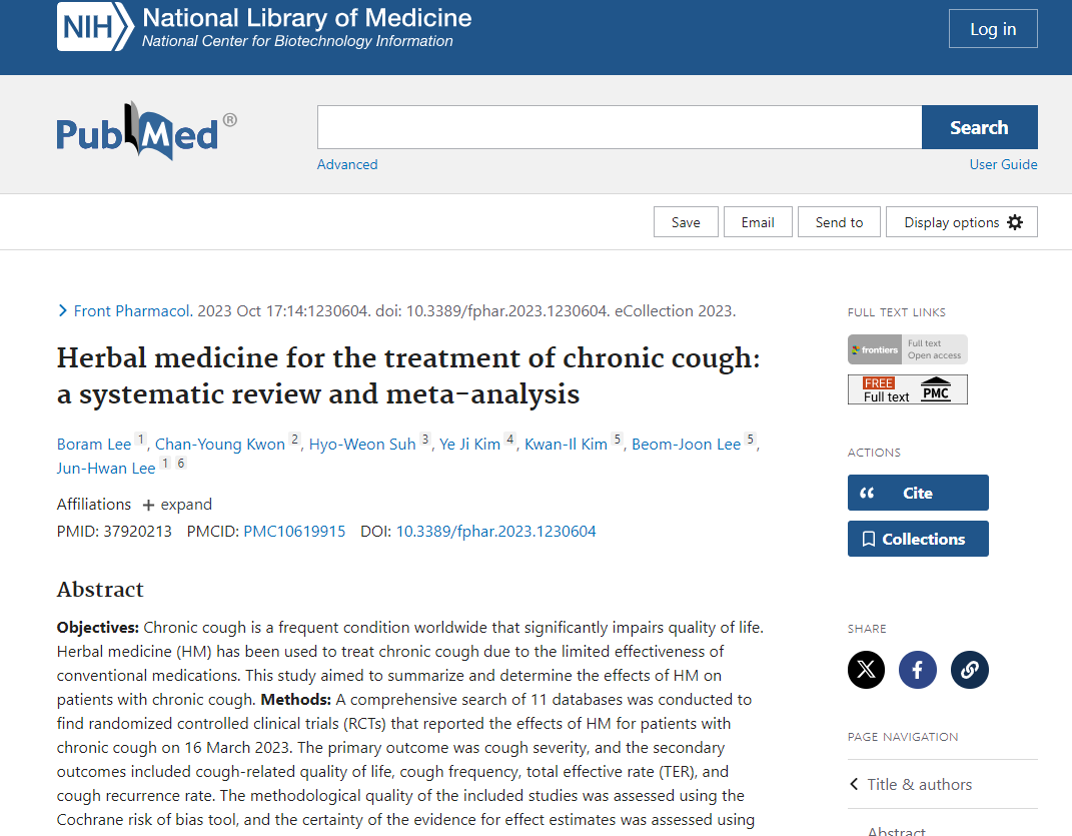Click the NIH logo in header
Image resolution: width=1072 pixels, height=836 pixels.
tap(94, 27)
